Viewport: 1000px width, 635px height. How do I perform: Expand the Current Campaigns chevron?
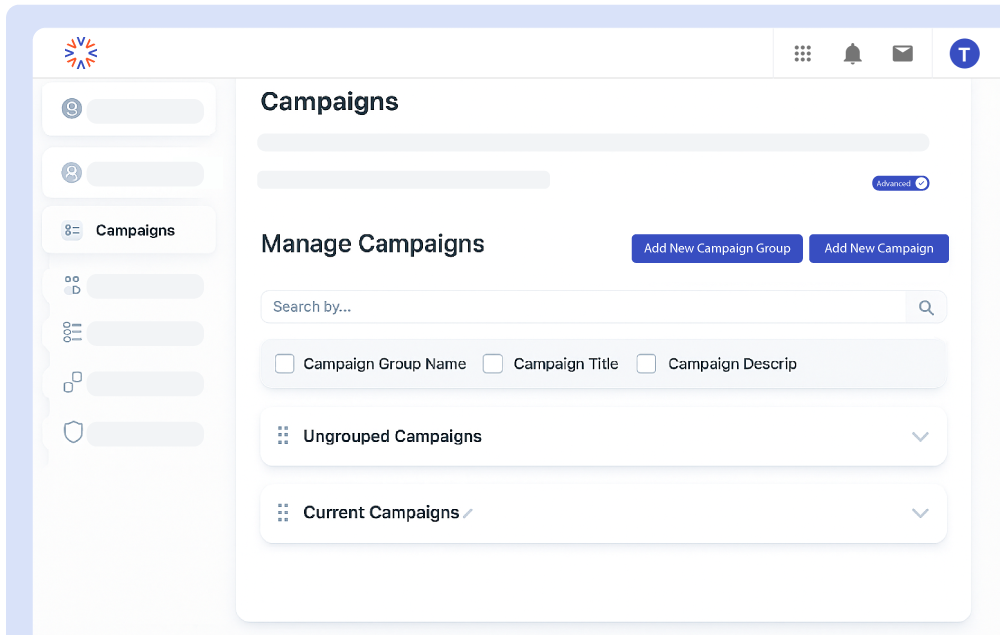pos(920,513)
